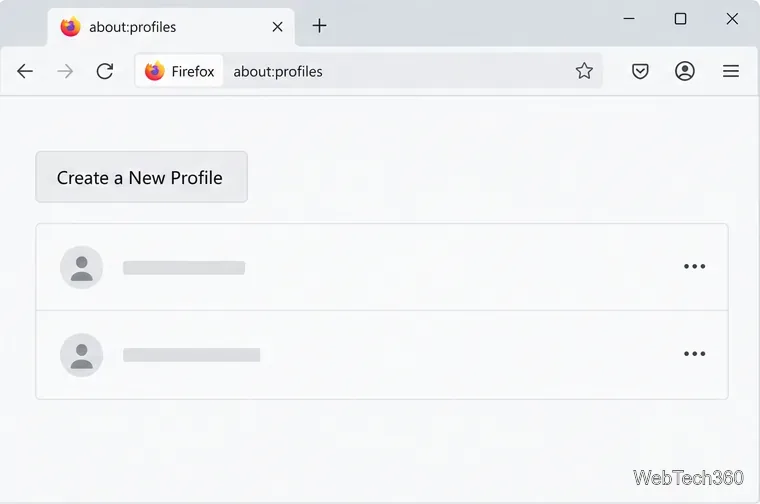Open the Pocket save icon
Screen dimensions: 760x504
[640, 72]
